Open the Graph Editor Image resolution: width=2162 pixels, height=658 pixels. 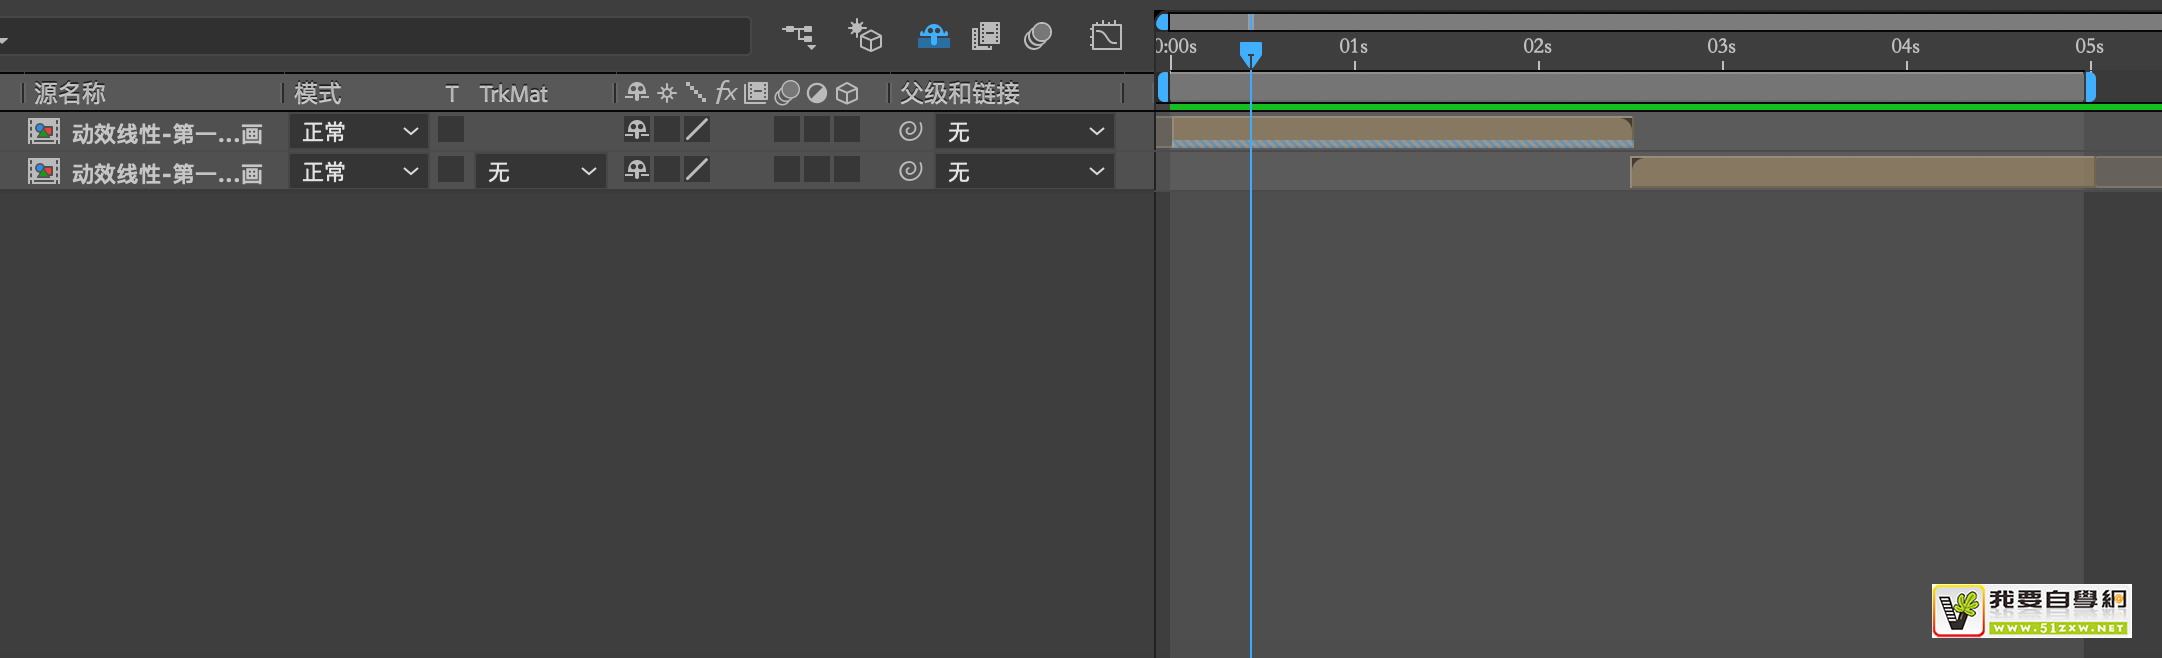point(1105,37)
